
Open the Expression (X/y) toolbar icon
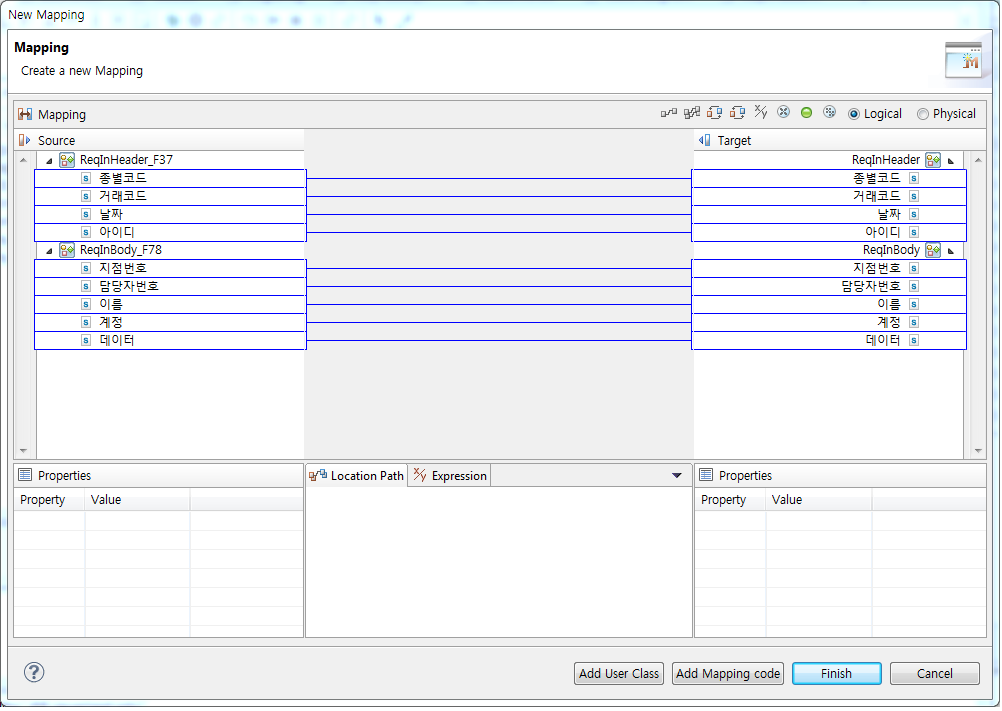click(x=761, y=113)
